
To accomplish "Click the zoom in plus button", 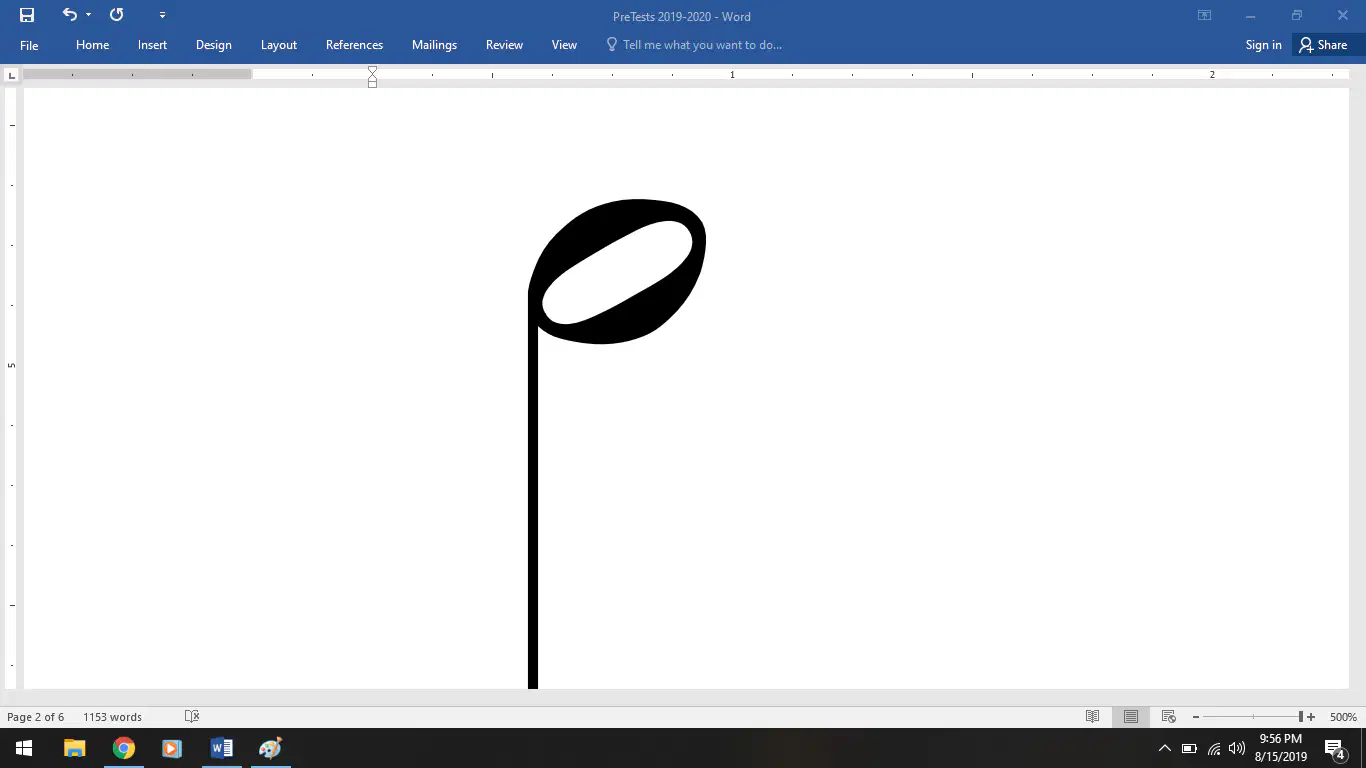I will [x=1311, y=717].
